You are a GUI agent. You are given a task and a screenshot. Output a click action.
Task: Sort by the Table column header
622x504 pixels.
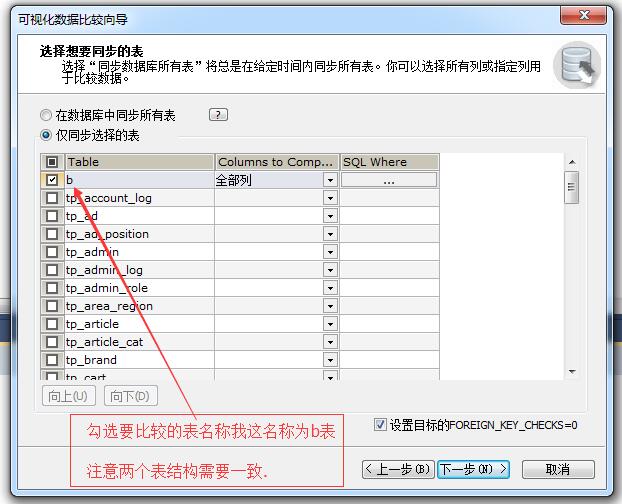click(139, 162)
